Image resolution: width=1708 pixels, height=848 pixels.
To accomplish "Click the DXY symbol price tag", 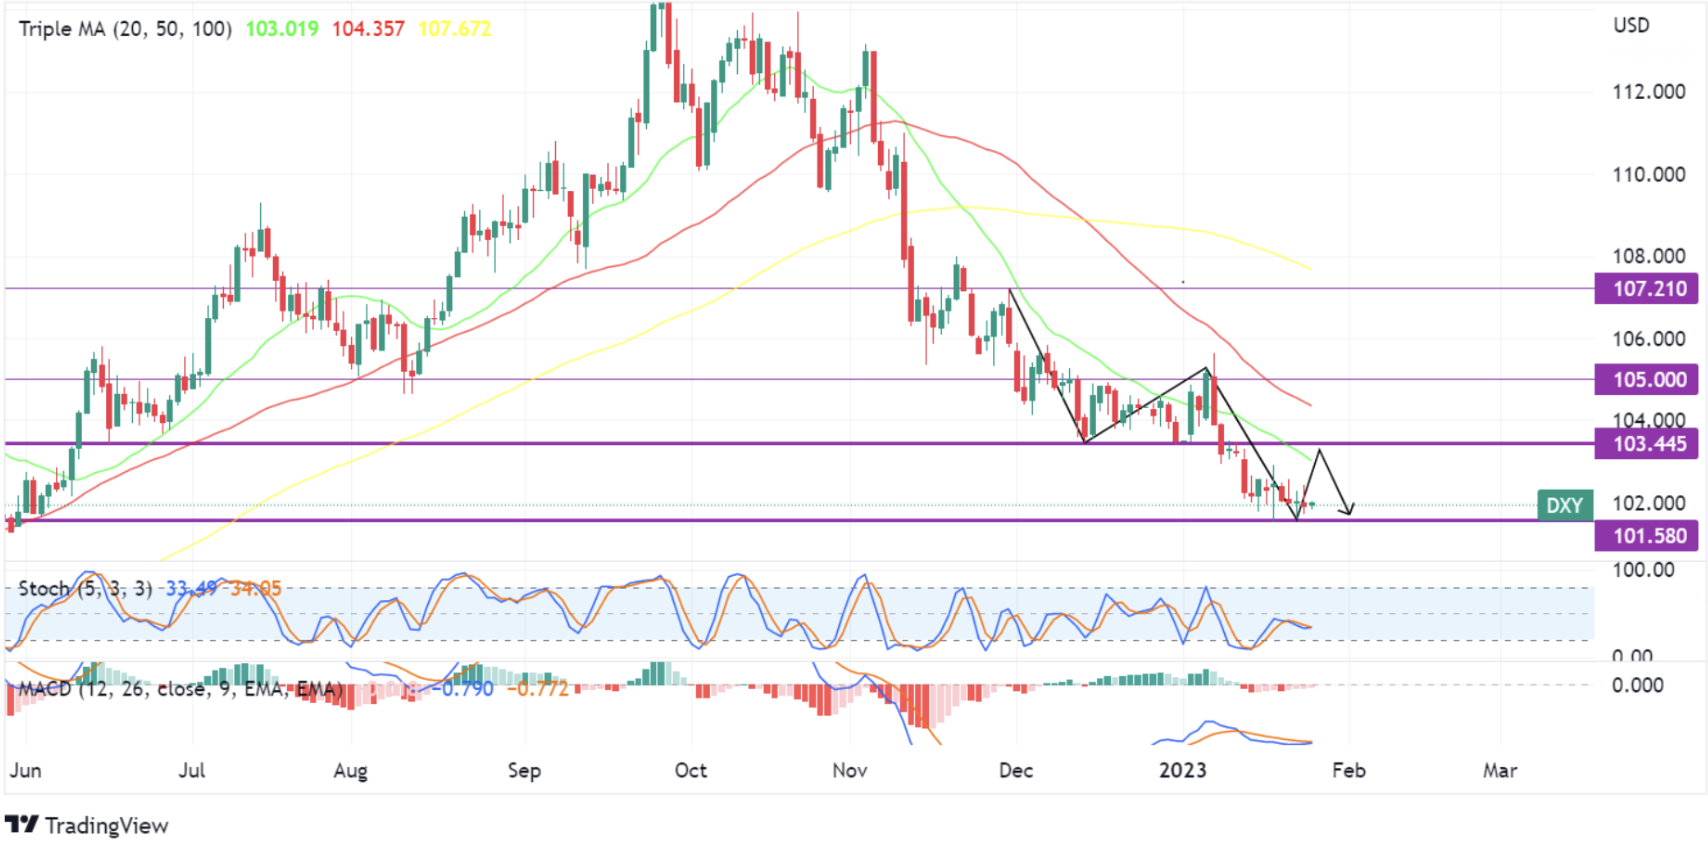I will coord(1565,505).
